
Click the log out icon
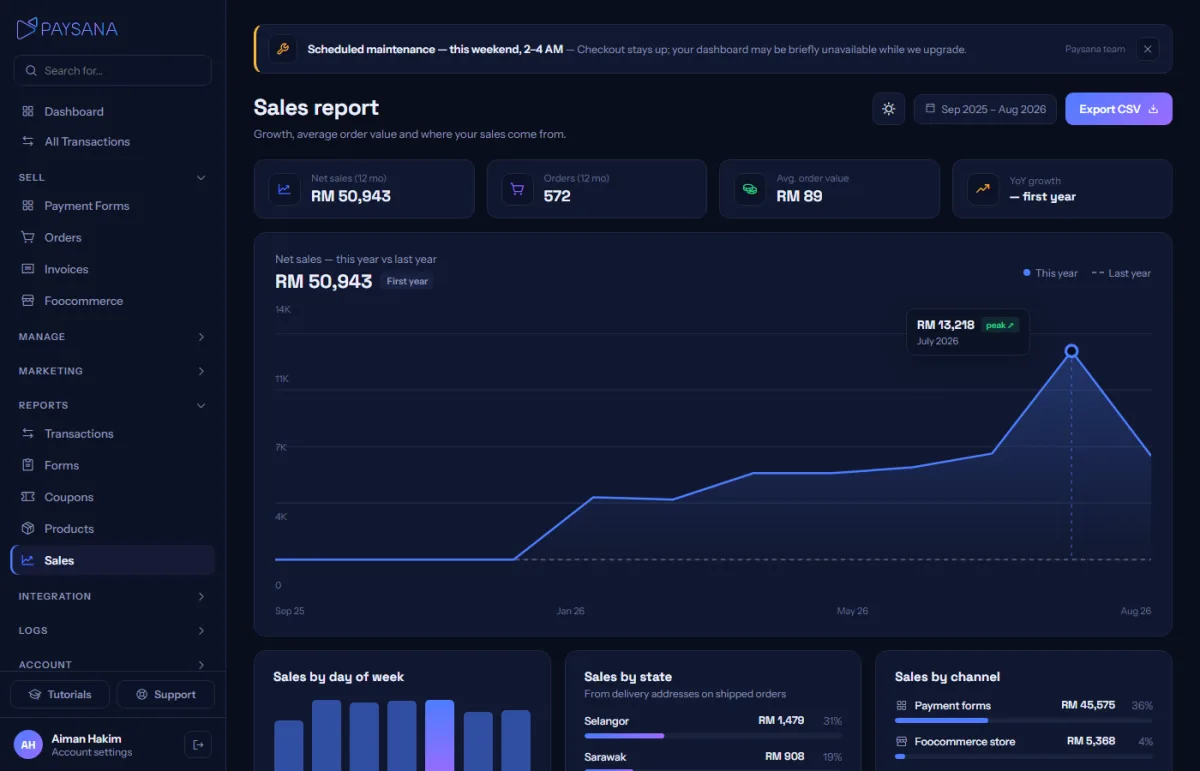[x=198, y=744]
